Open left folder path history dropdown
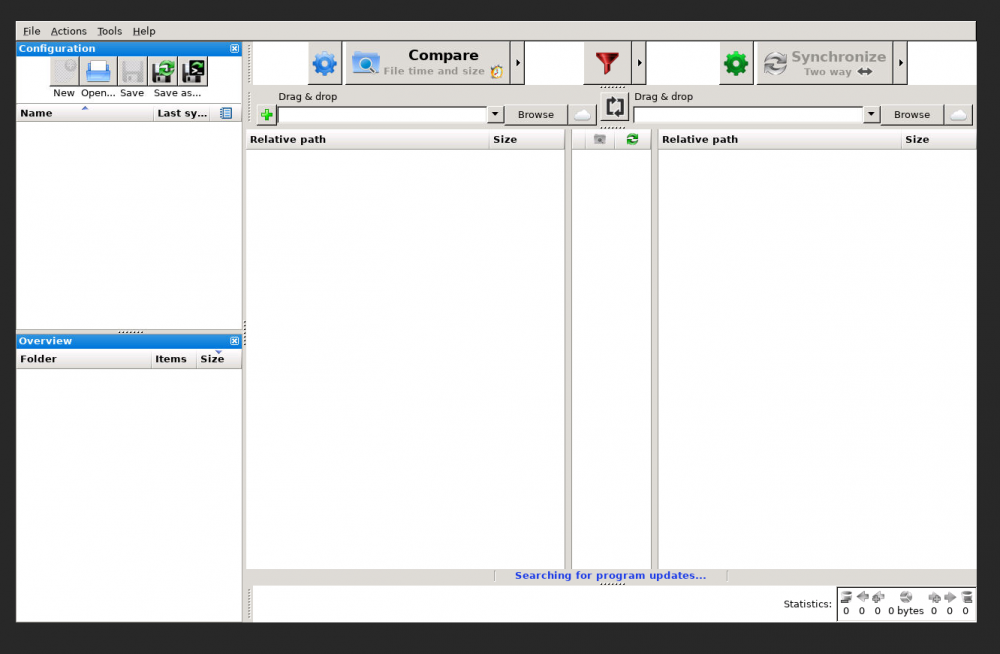The height and width of the screenshot is (654, 1000). 495,115
